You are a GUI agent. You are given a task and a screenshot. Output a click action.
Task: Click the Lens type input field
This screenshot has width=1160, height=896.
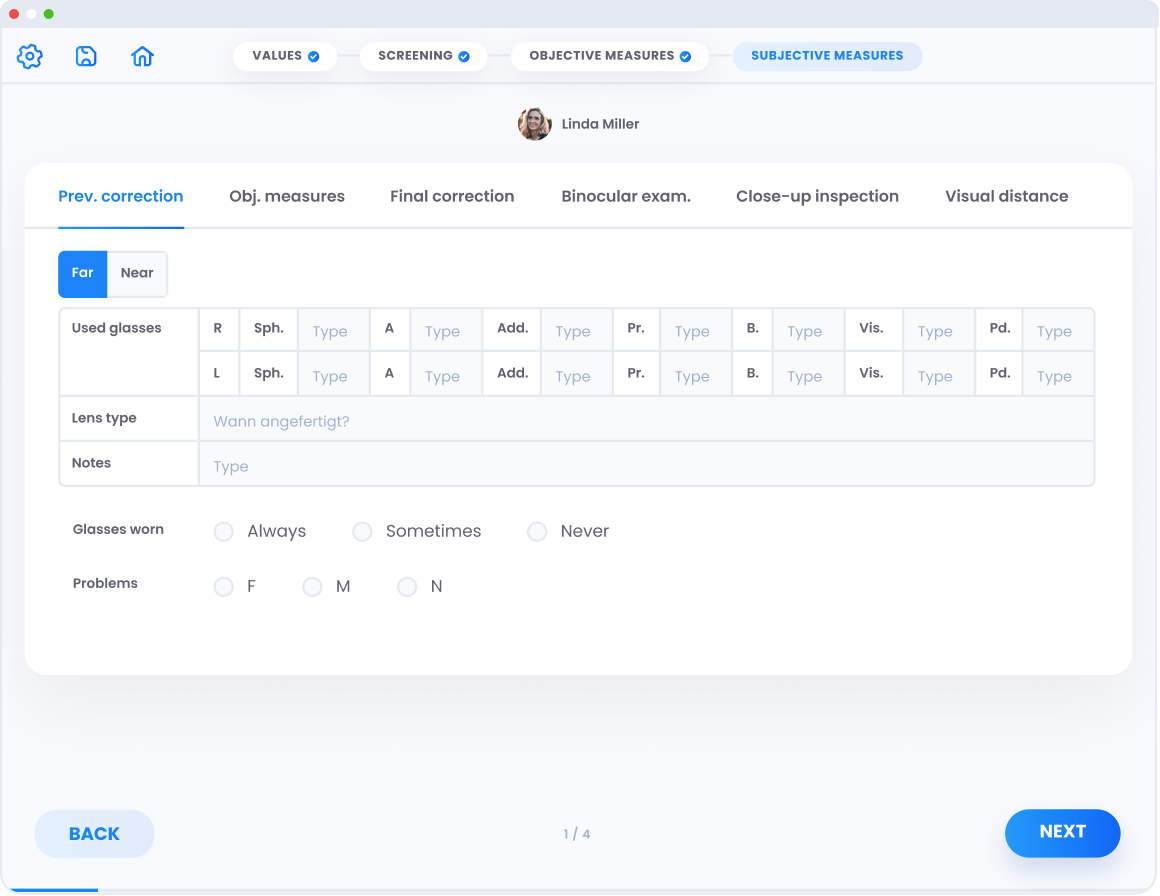[645, 421]
